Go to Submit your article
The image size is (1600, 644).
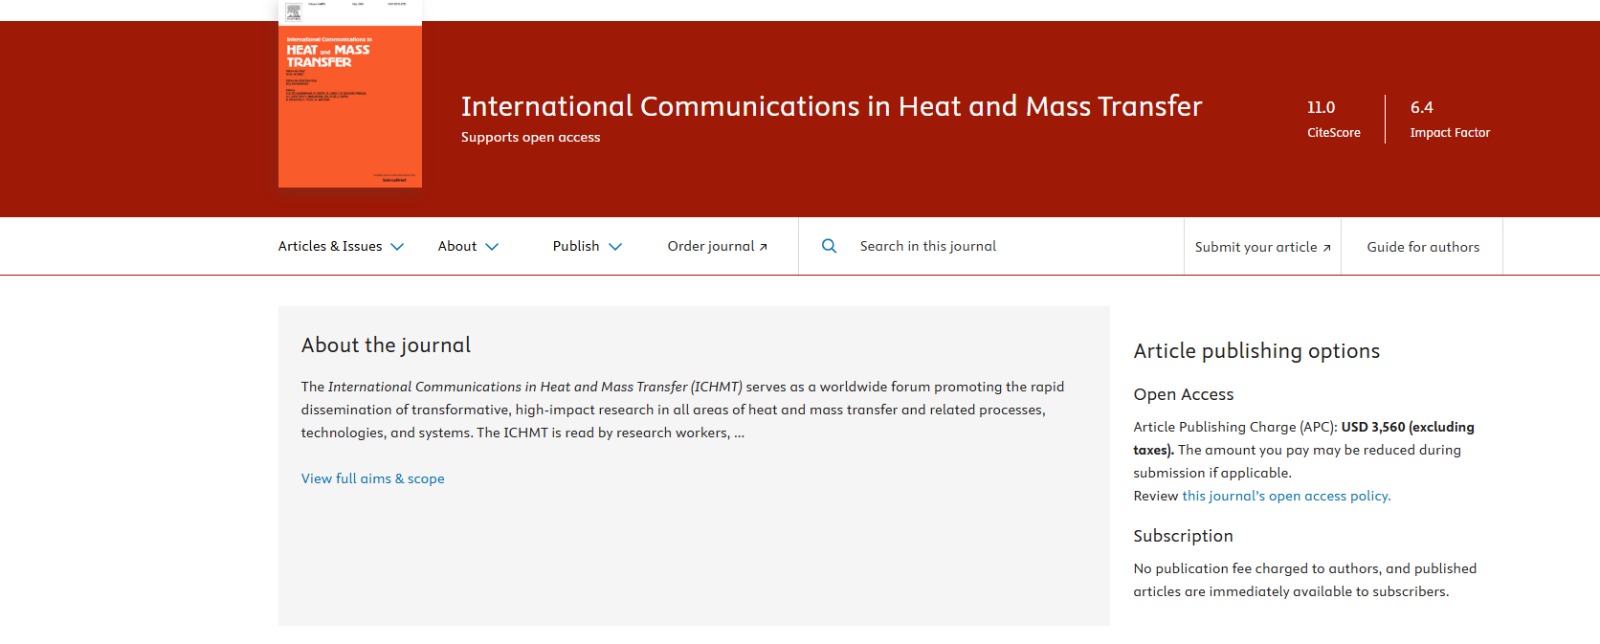pyautogui.click(x=1262, y=247)
